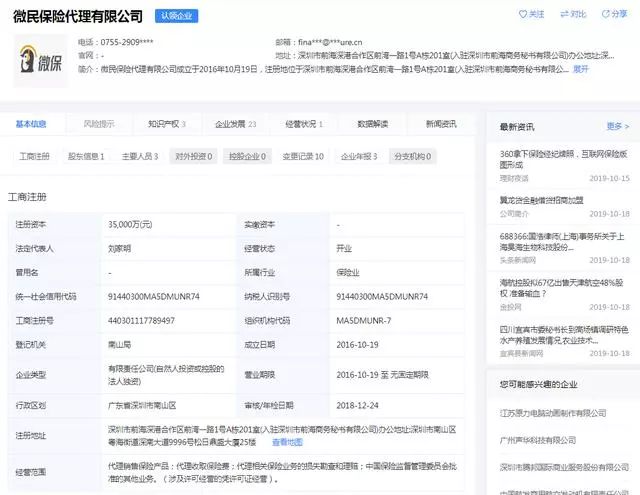Open 江苏原力电脑动画制作有限公司 company link
This screenshot has width=640, height=495.
[x=553, y=413]
